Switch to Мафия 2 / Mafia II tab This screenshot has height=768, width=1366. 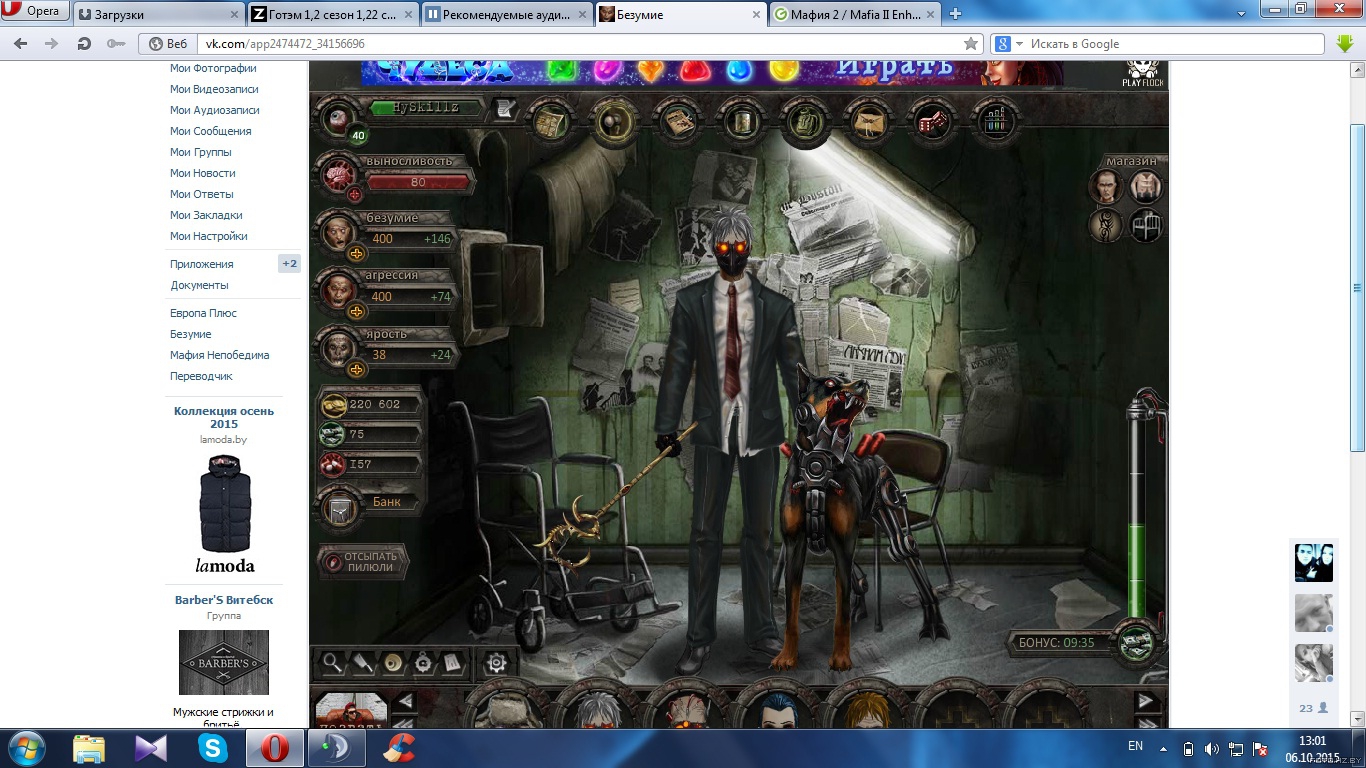pyautogui.click(x=855, y=14)
